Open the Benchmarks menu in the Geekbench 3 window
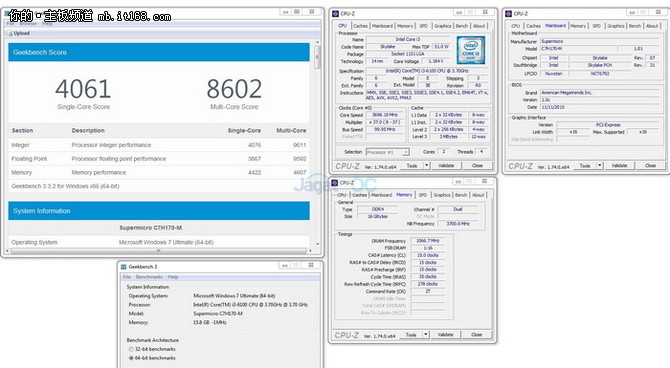 (x=149, y=277)
